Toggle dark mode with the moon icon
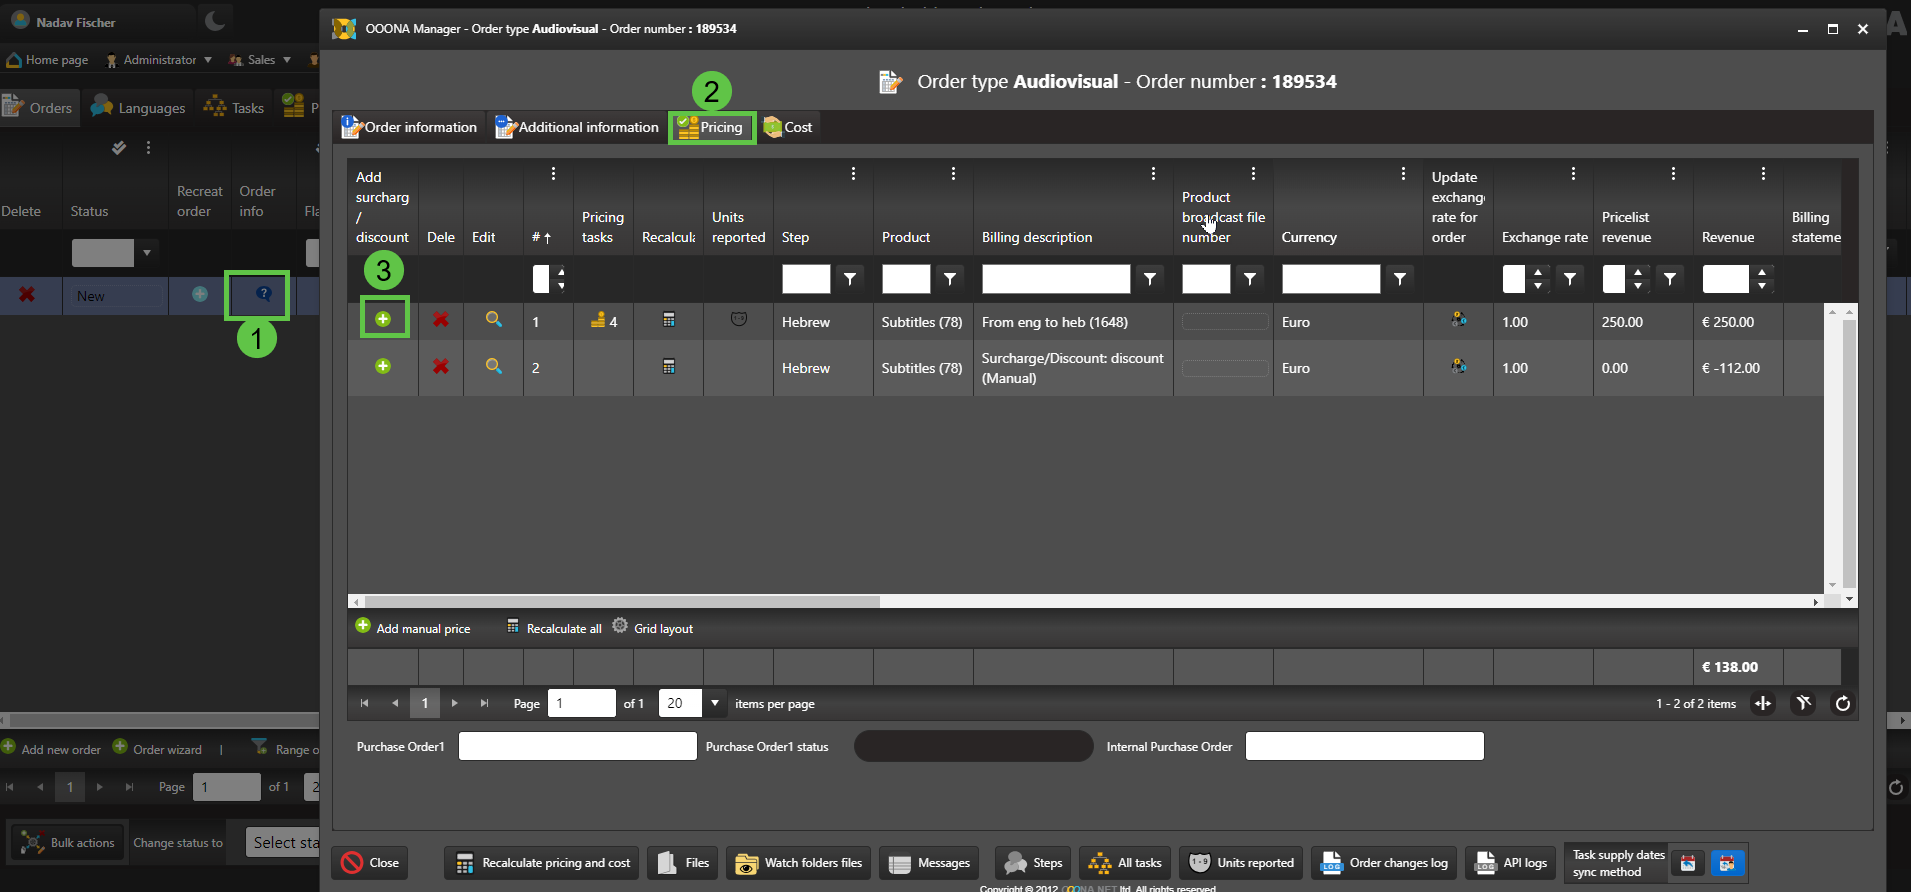This screenshot has height=892, width=1911. 215,20
